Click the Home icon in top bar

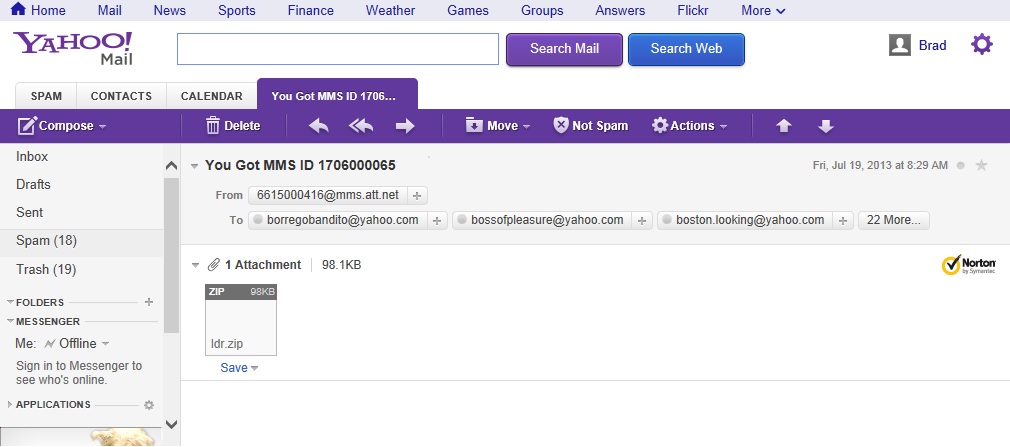[x=19, y=9]
